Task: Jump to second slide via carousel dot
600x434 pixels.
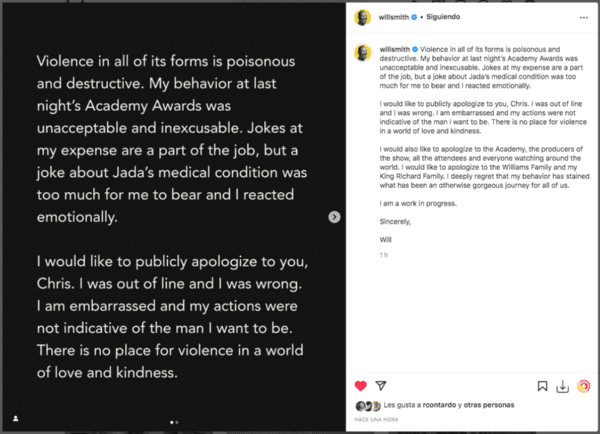Action: (x=178, y=422)
